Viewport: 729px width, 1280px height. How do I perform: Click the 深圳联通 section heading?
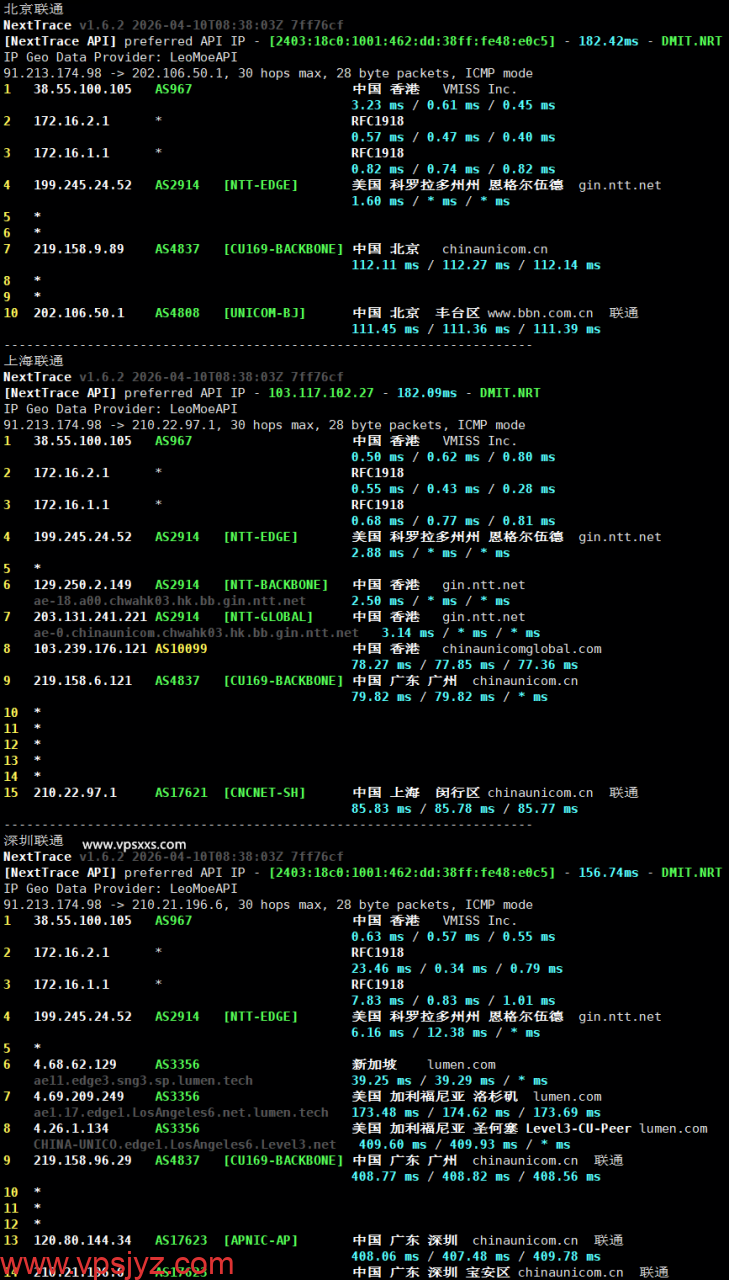click(x=33, y=840)
